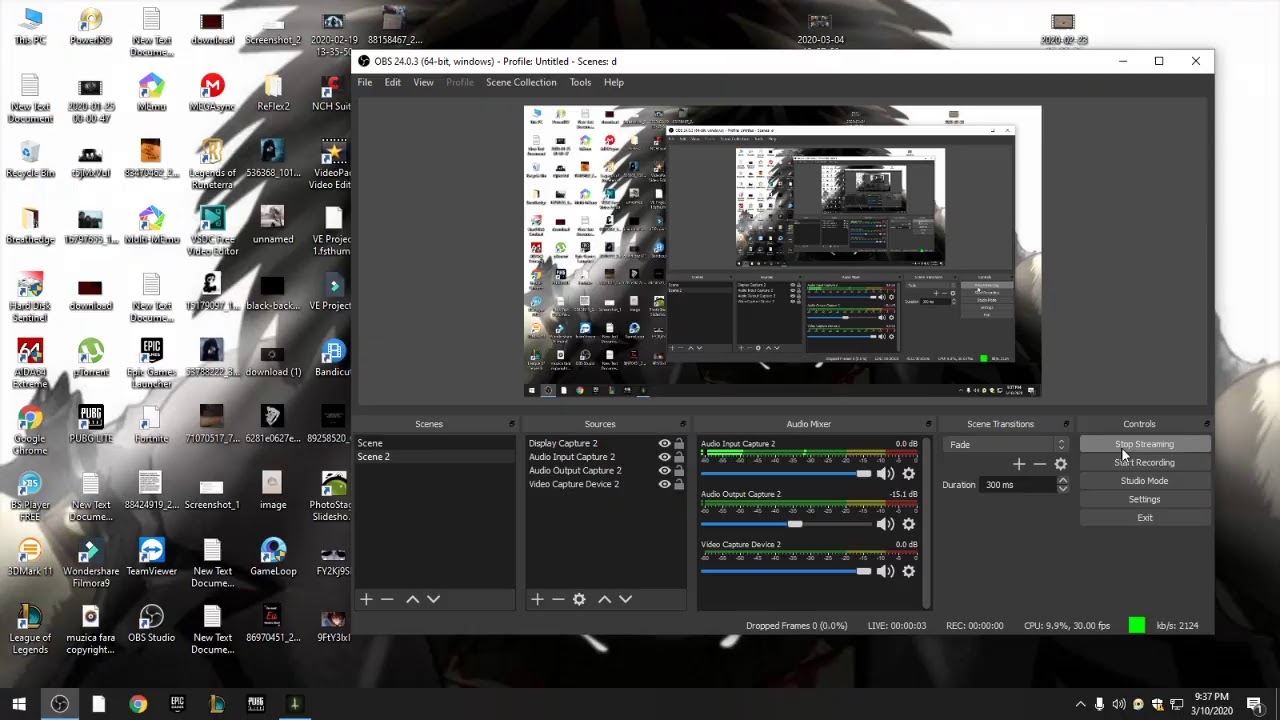
Task: Open League of Legends desktop icon
Action: (x=30, y=630)
